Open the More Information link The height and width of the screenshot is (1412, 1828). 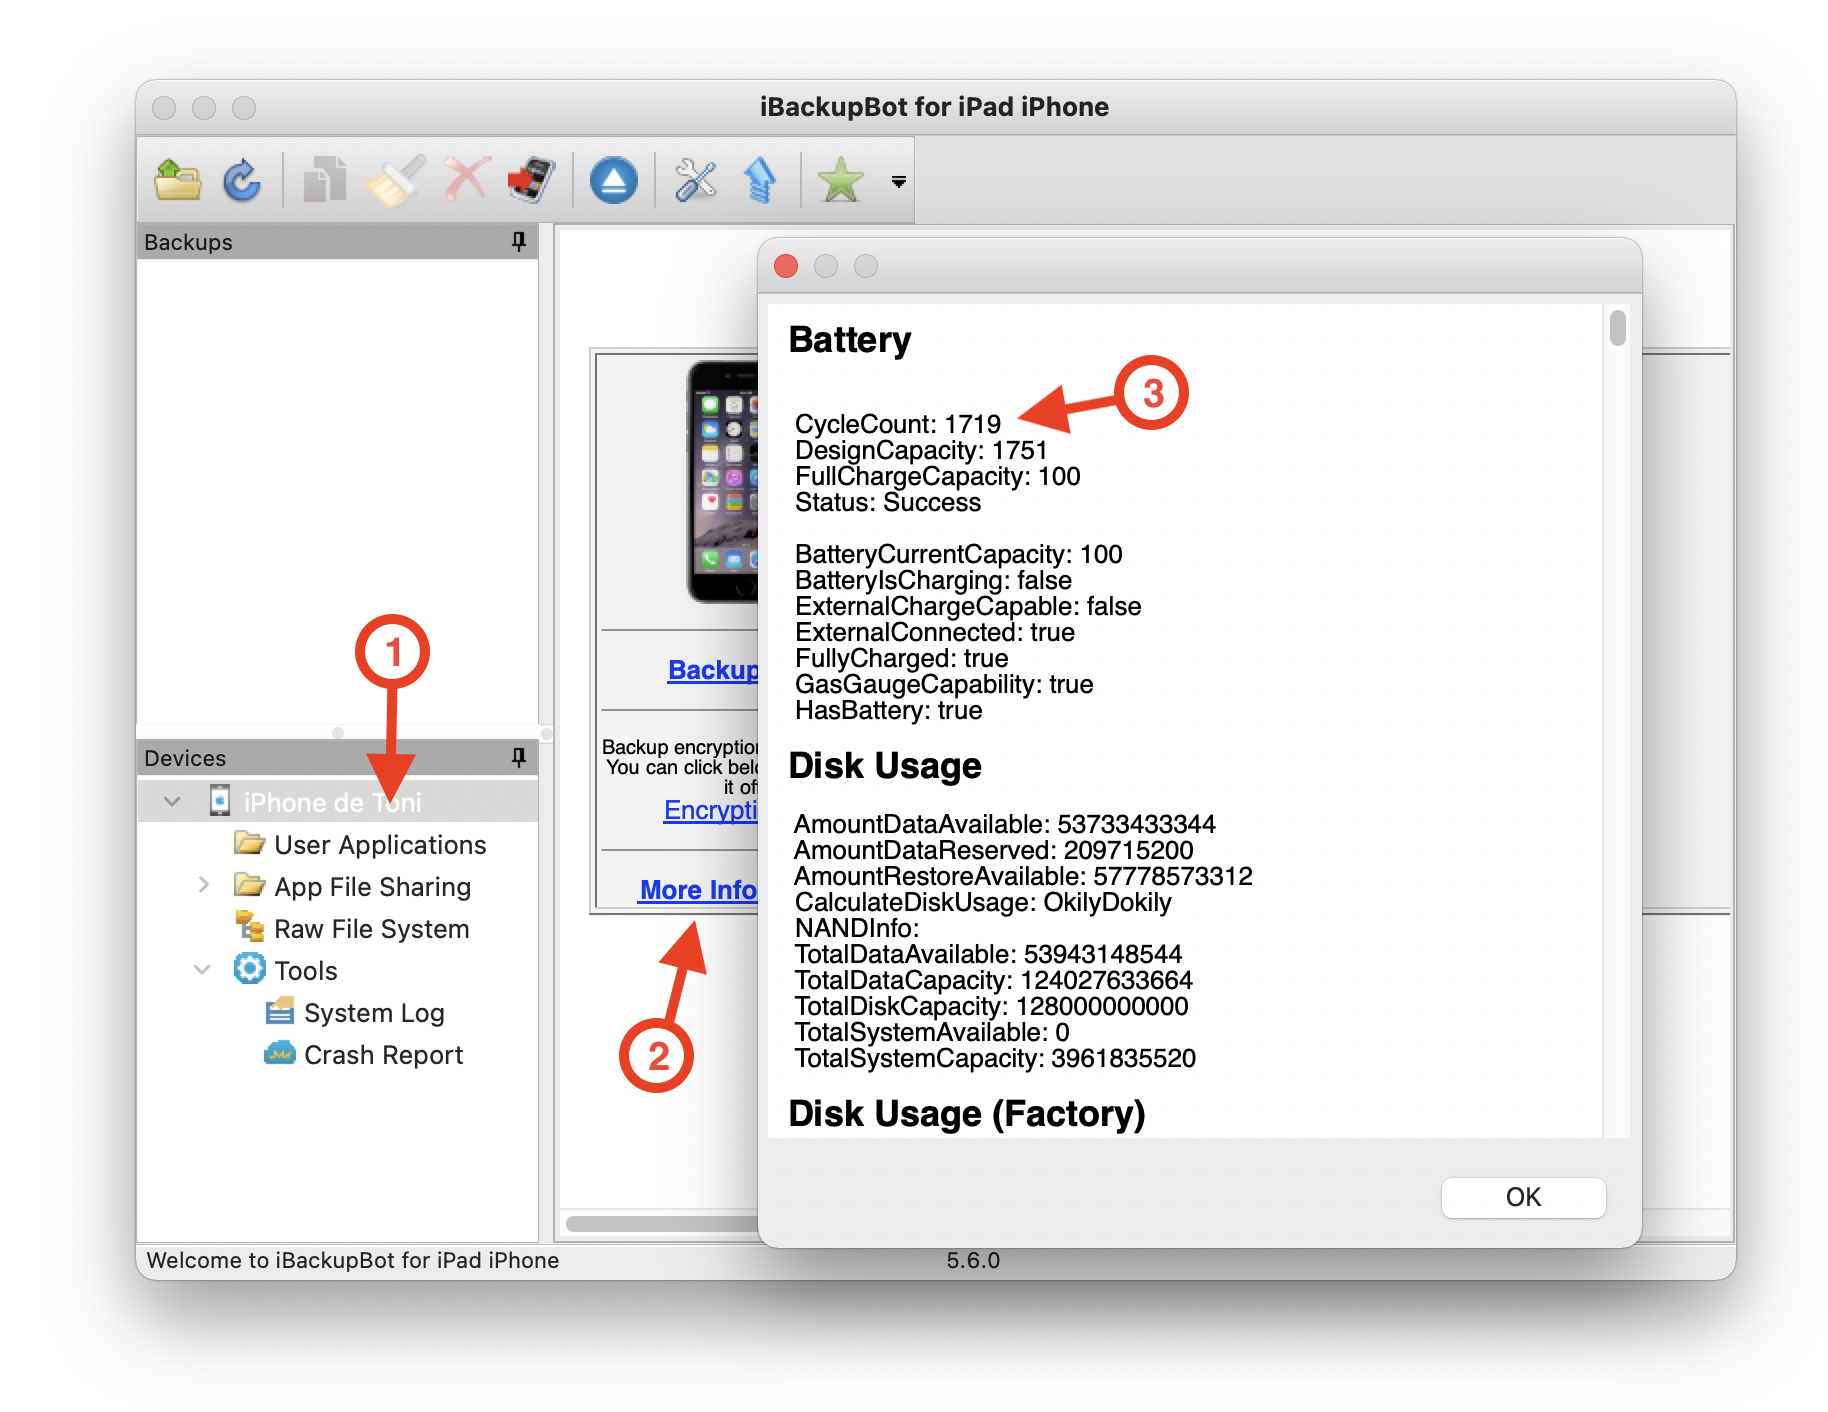pyautogui.click(x=698, y=890)
